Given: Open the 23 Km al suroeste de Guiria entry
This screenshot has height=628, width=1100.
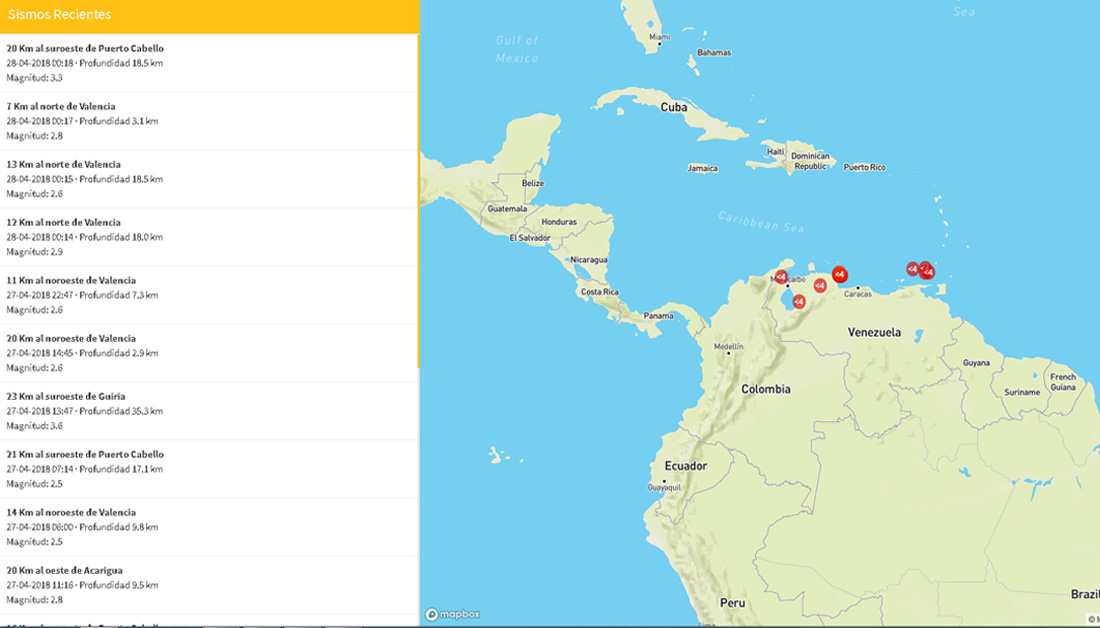Looking at the screenshot, I should click(x=209, y=411).
